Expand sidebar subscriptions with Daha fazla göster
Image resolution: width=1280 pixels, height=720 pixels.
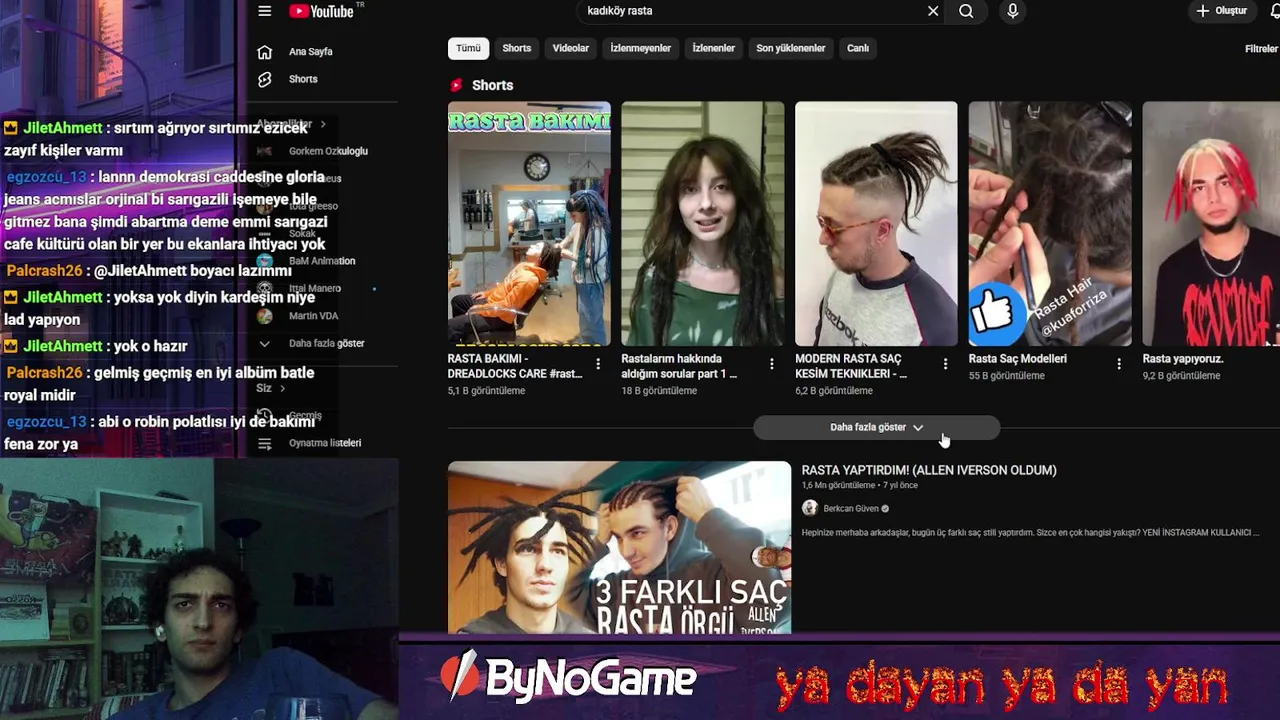tap(313, 343)
